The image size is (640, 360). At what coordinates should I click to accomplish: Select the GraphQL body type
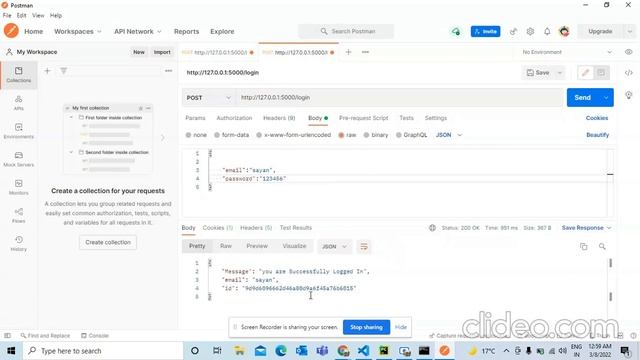pyautogui.click(x=411, y=135)
